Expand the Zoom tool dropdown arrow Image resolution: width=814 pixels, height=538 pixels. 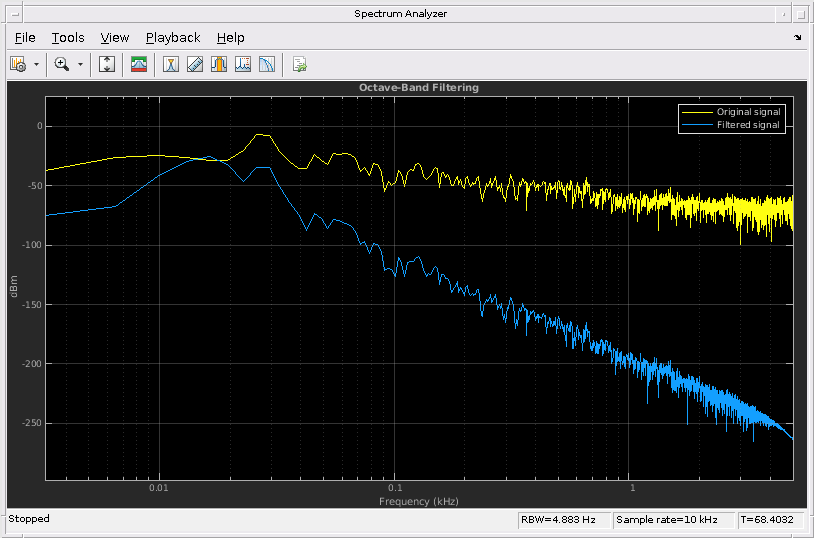coord(80,64)
